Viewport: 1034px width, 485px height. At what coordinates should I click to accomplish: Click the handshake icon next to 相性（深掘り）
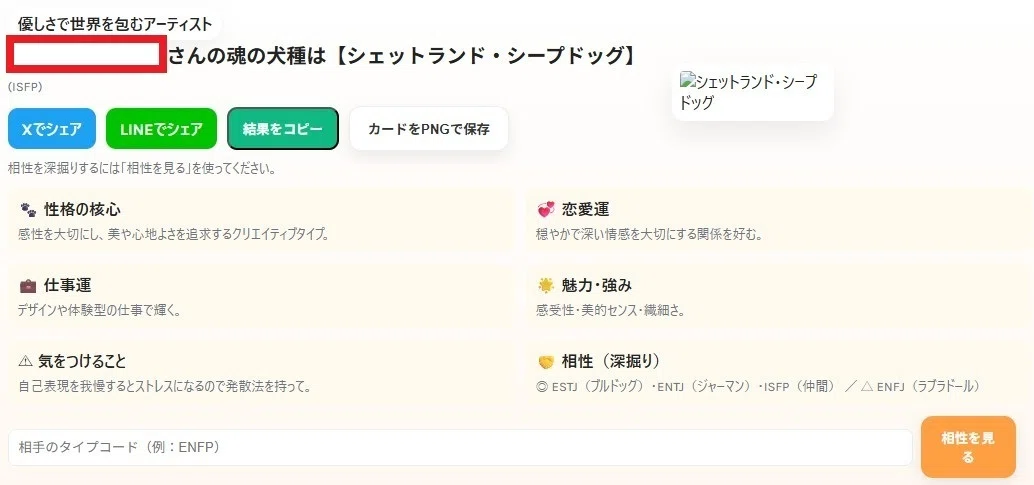click(546, 362)
